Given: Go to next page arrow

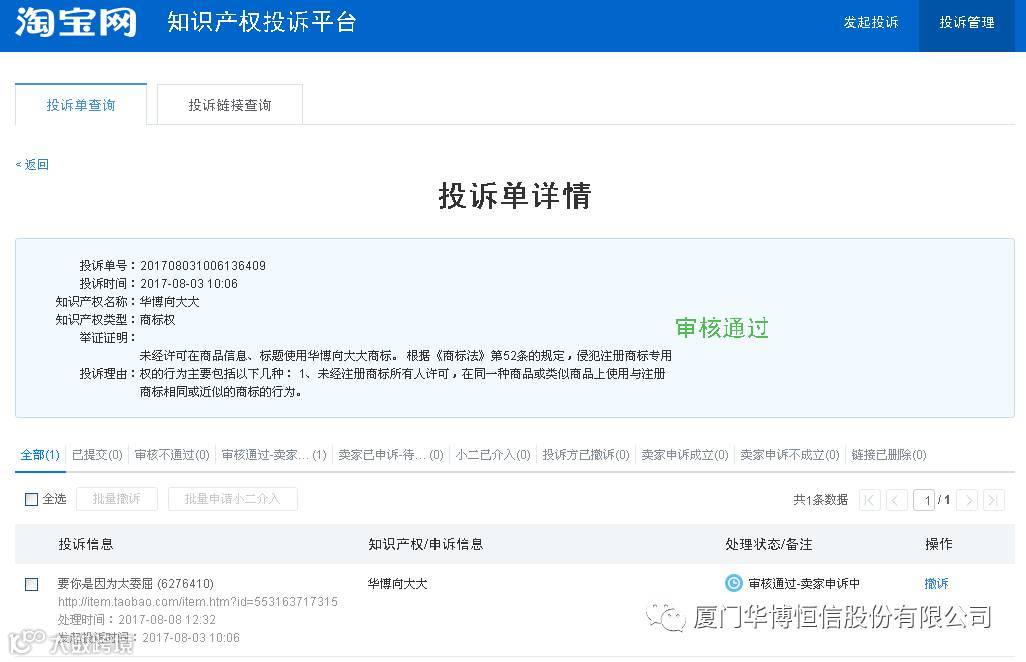Looking at the screenshot, I should [x=968, y=500].
